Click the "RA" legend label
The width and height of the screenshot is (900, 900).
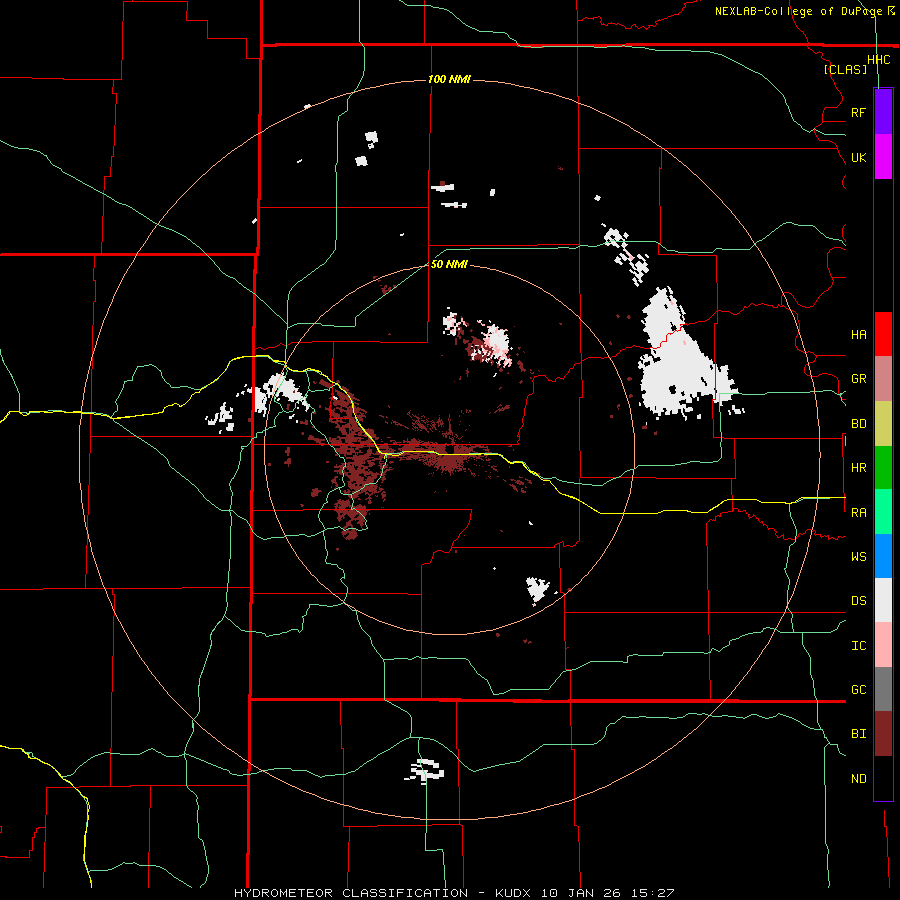[x=858, y=513]
